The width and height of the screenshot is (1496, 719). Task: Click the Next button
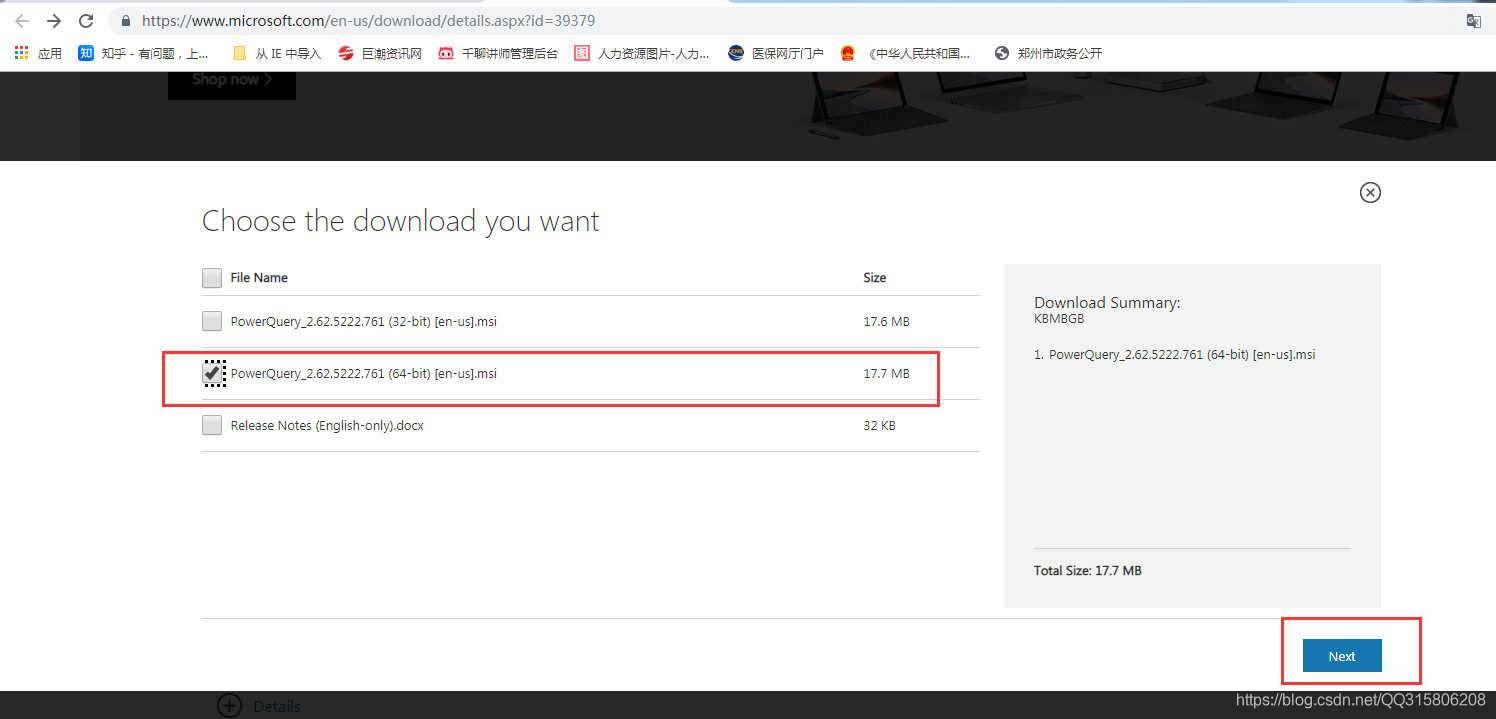pos(1342,656)
